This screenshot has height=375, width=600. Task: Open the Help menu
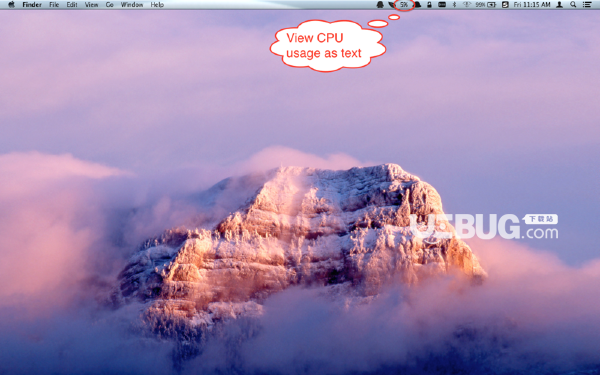coord(157,5)
